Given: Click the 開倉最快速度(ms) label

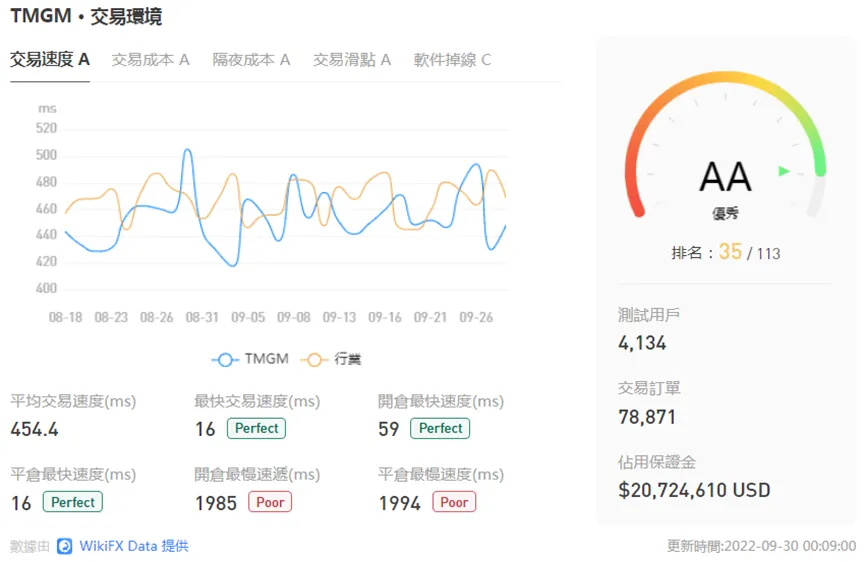Looking at the screenshot, I should 441,401.
